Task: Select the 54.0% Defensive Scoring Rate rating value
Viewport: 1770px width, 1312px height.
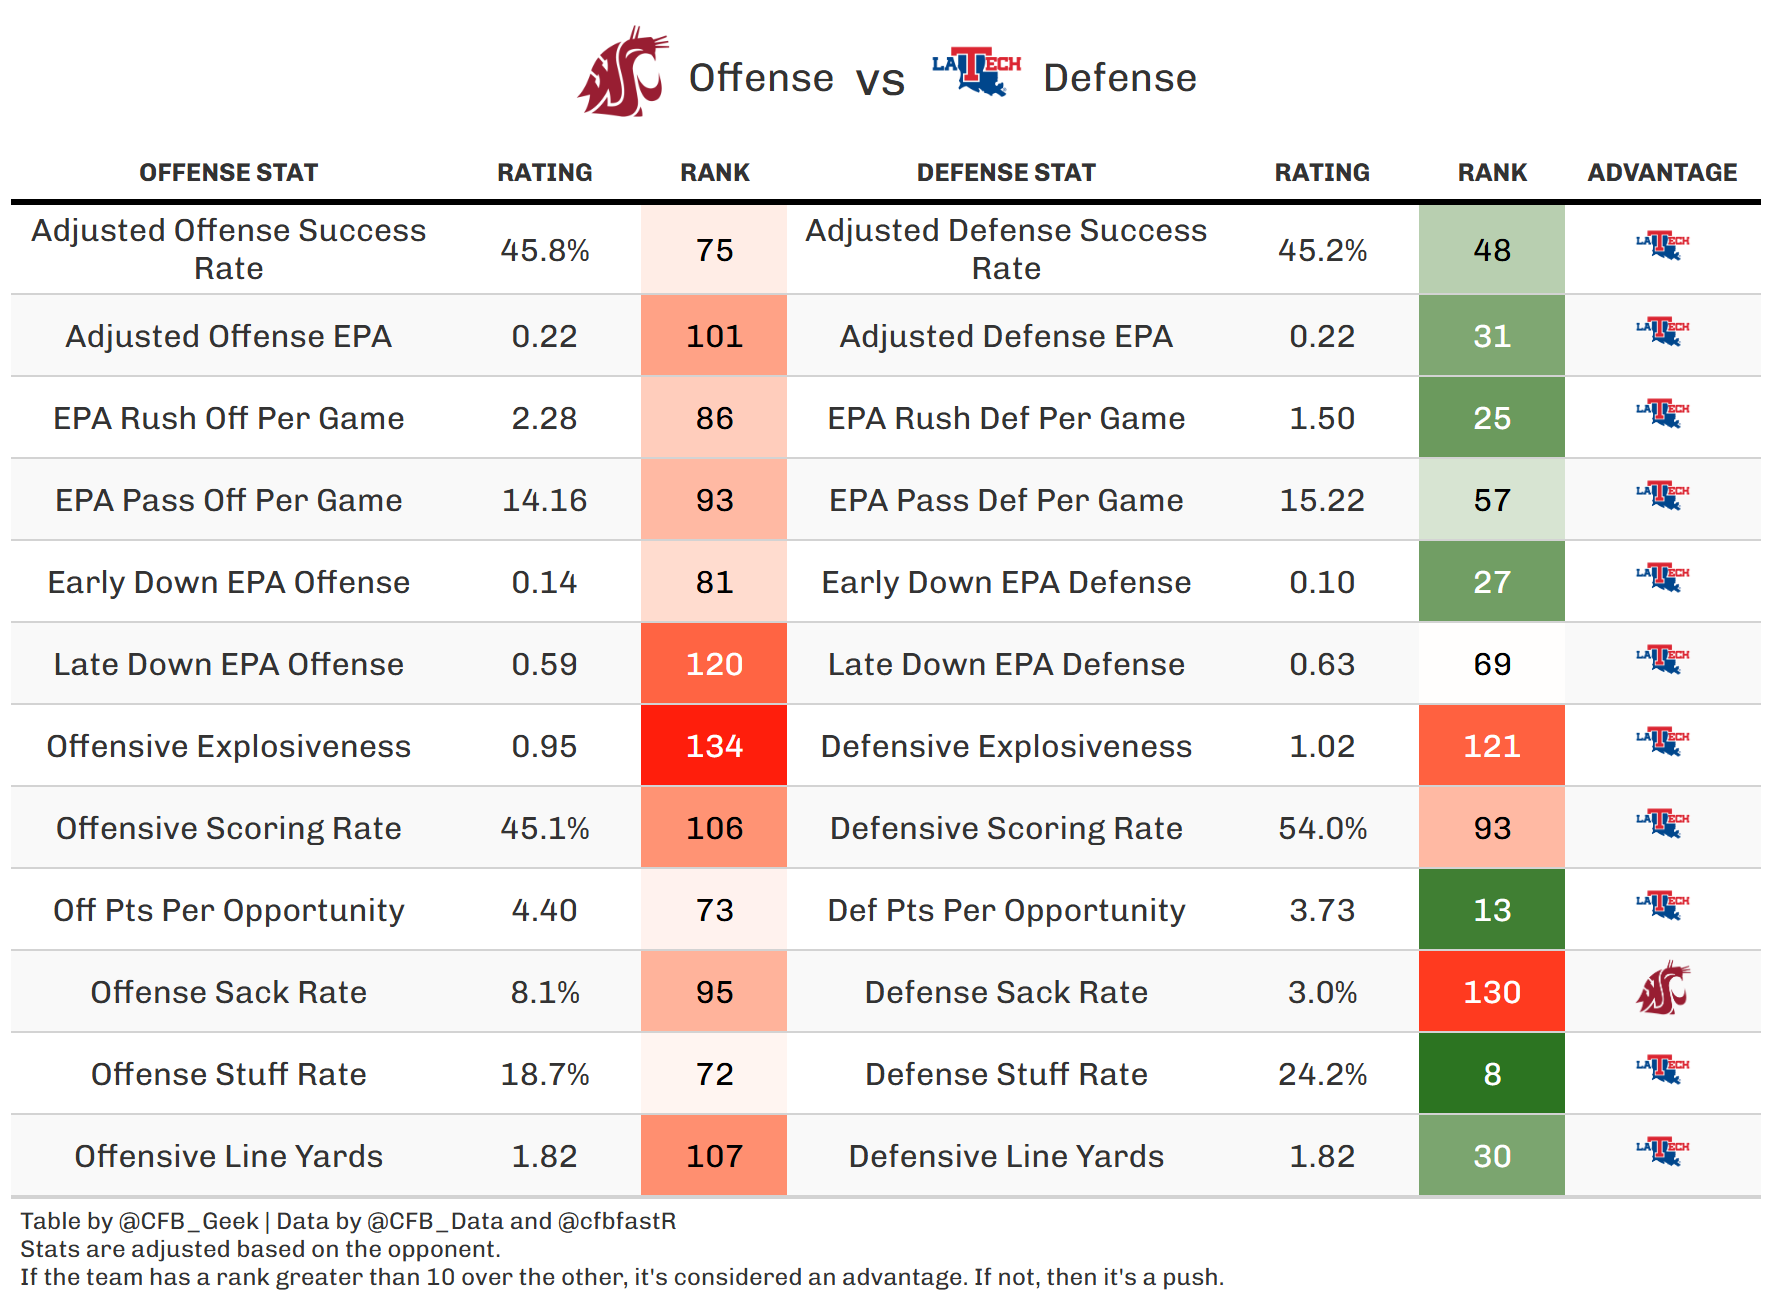Action: (x=1322, y=828)
